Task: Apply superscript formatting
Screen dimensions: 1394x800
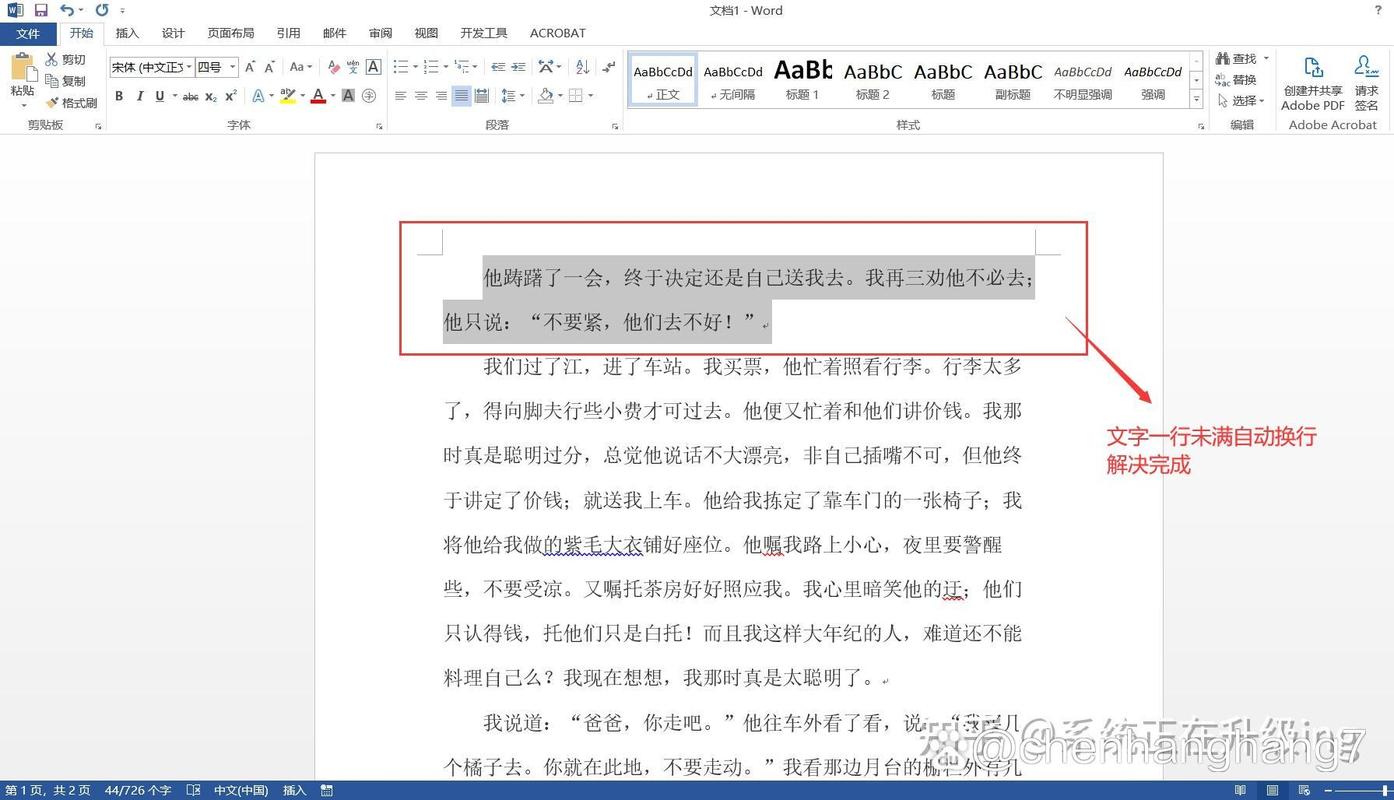Action: click(x=231, y=96)
